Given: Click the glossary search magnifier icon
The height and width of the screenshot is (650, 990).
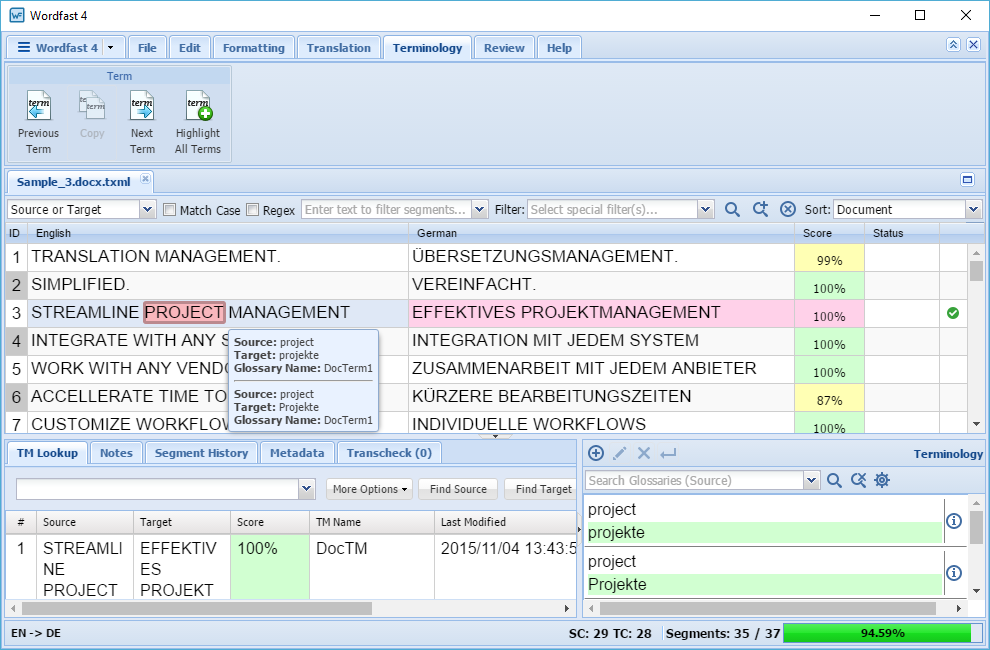Looking at the screenshot, I should point(834,481).
